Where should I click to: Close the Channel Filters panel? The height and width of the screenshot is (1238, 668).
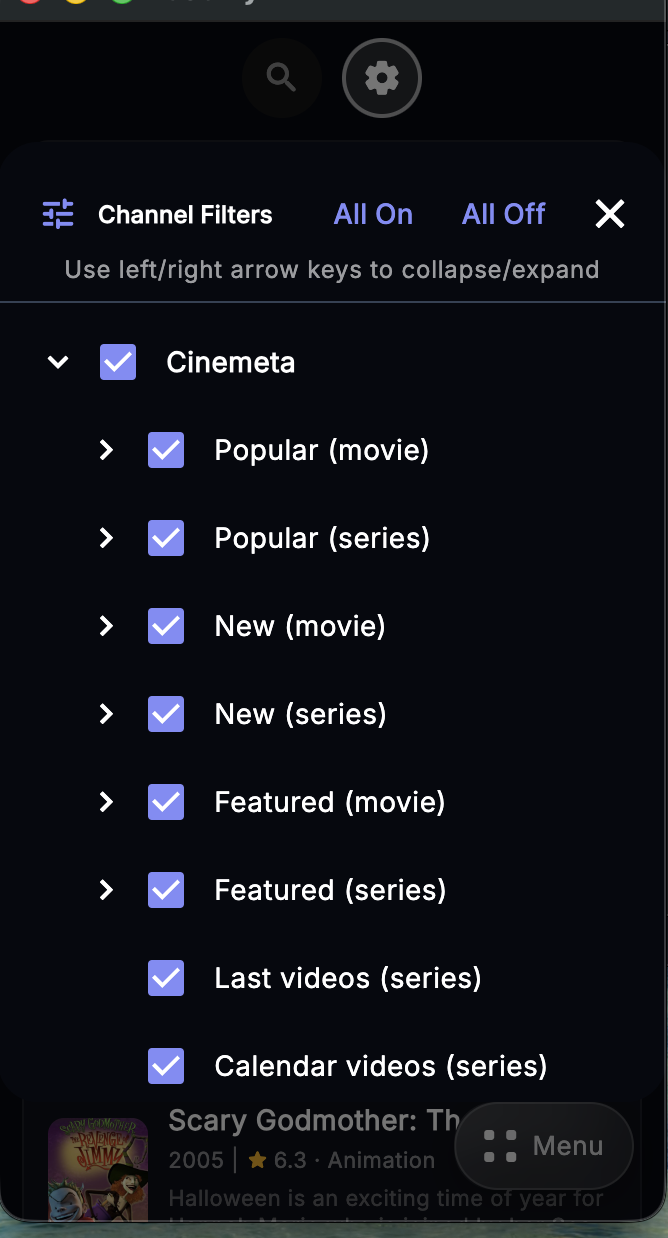[610, 213]
